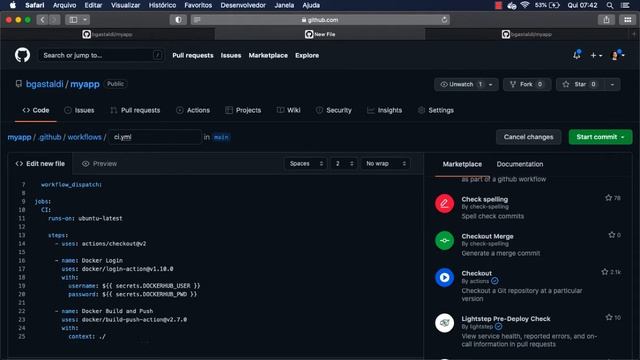640x360 pixels.
Task: Click the reader view icon in address bar
Action: coord(197,20)
